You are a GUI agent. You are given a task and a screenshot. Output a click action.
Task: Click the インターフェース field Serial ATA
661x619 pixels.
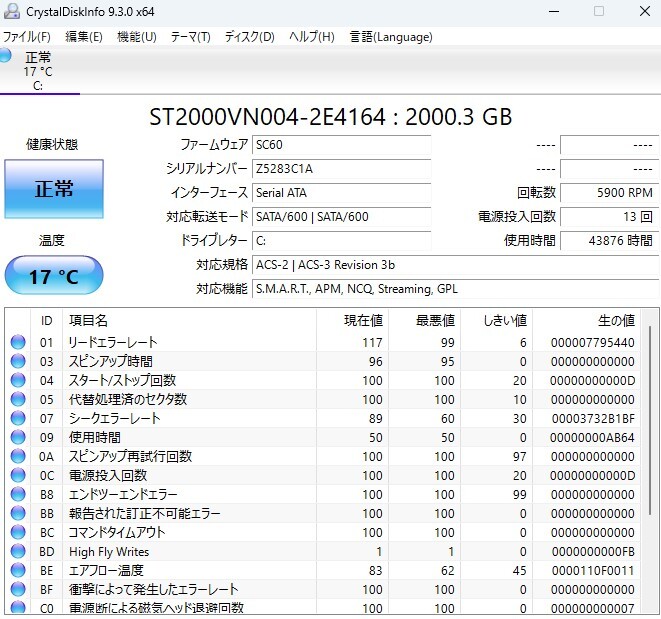point(341,193)
